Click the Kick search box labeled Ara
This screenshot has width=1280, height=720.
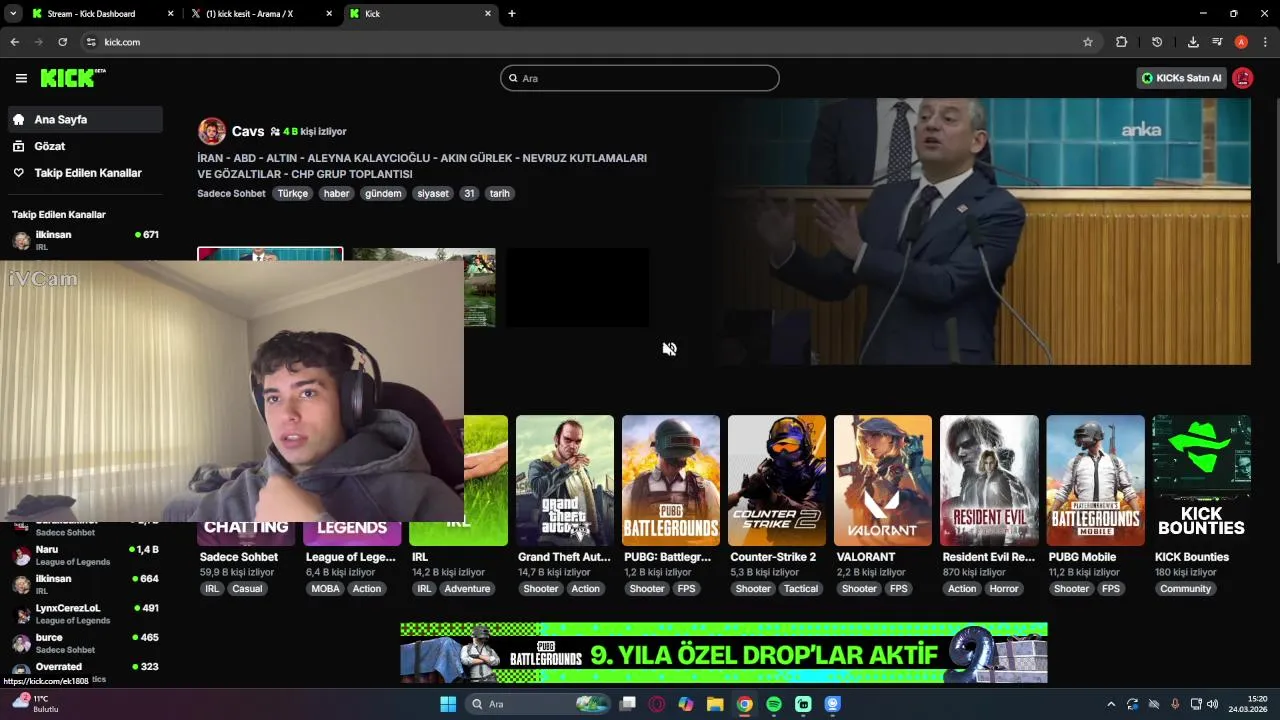click(640, 78)
